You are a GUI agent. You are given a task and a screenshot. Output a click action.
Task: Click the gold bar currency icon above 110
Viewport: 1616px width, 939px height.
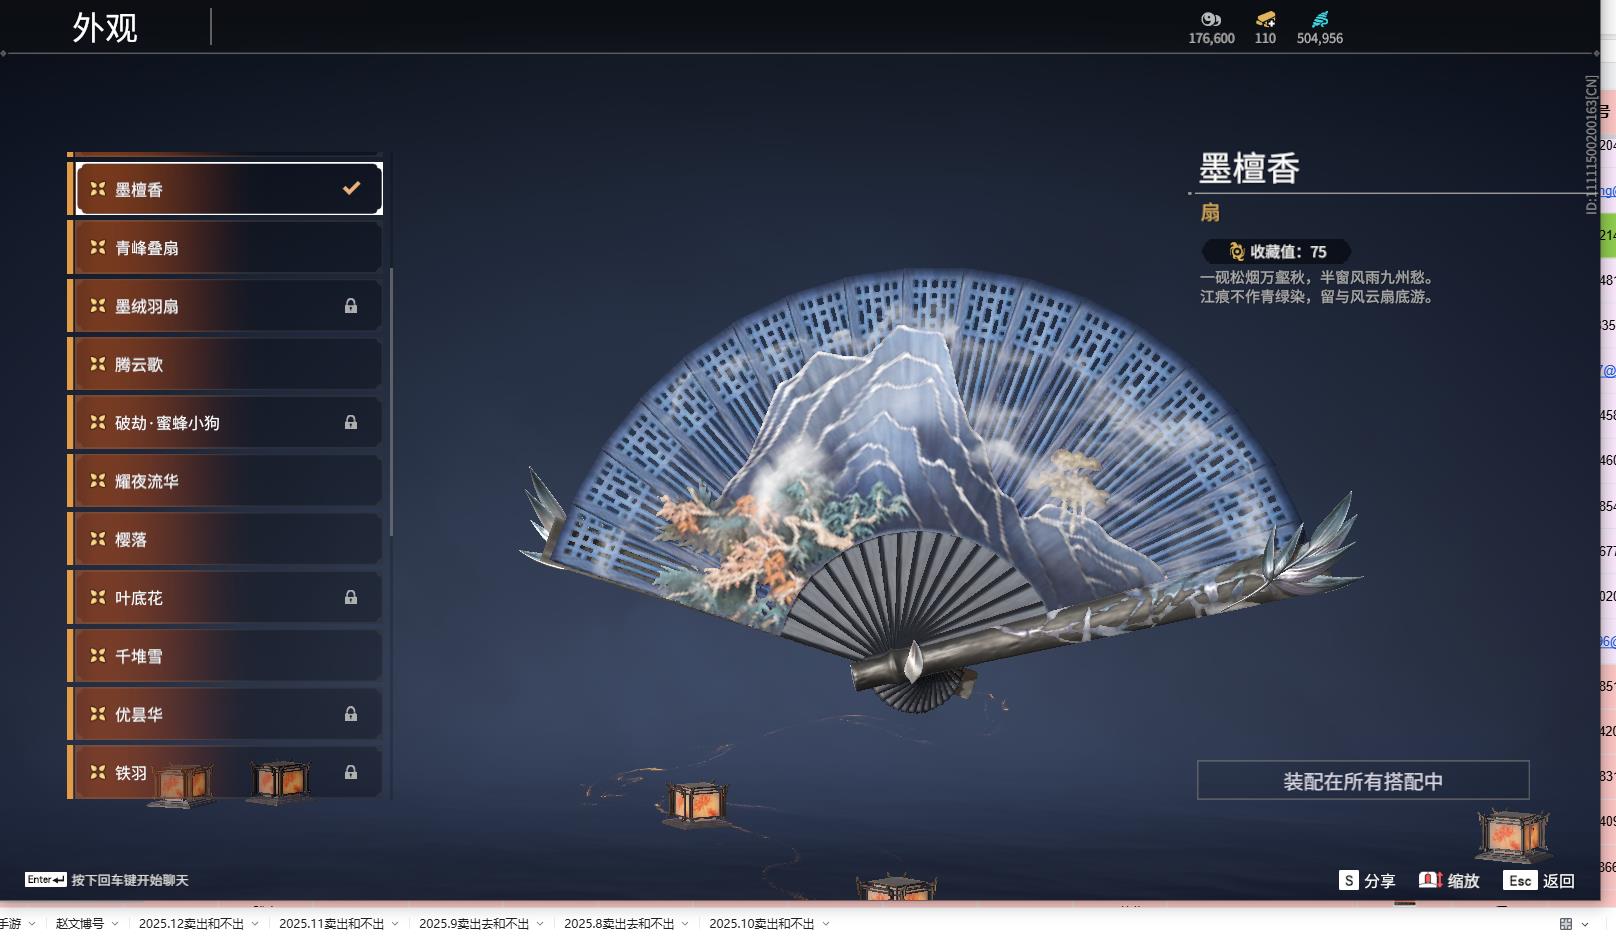[1266, 19]
